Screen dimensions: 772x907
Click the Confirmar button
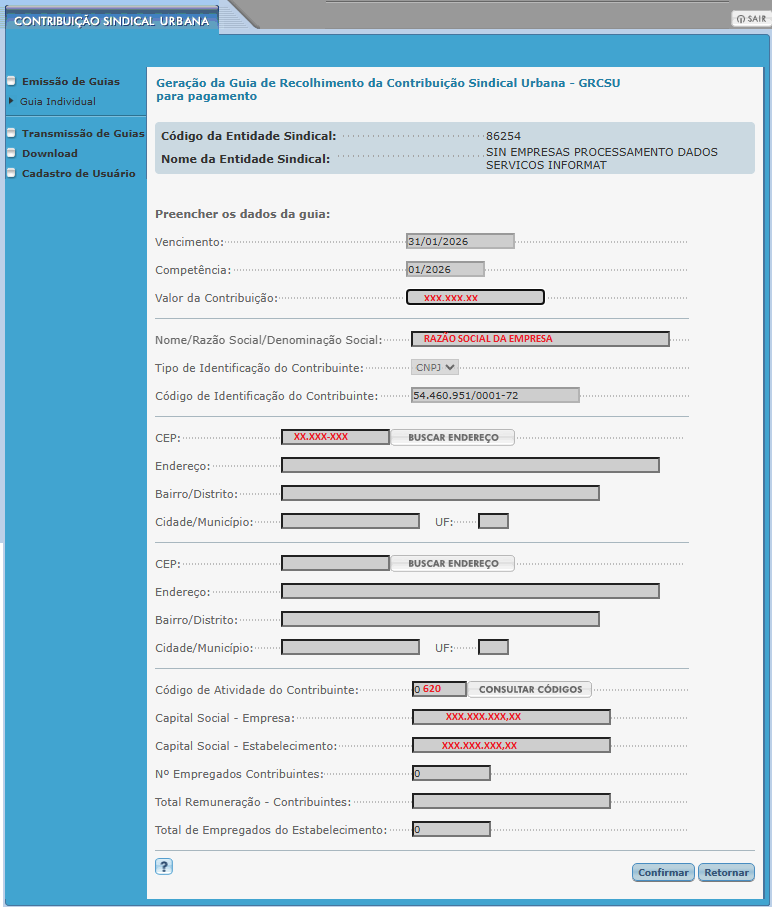point(663,872)
